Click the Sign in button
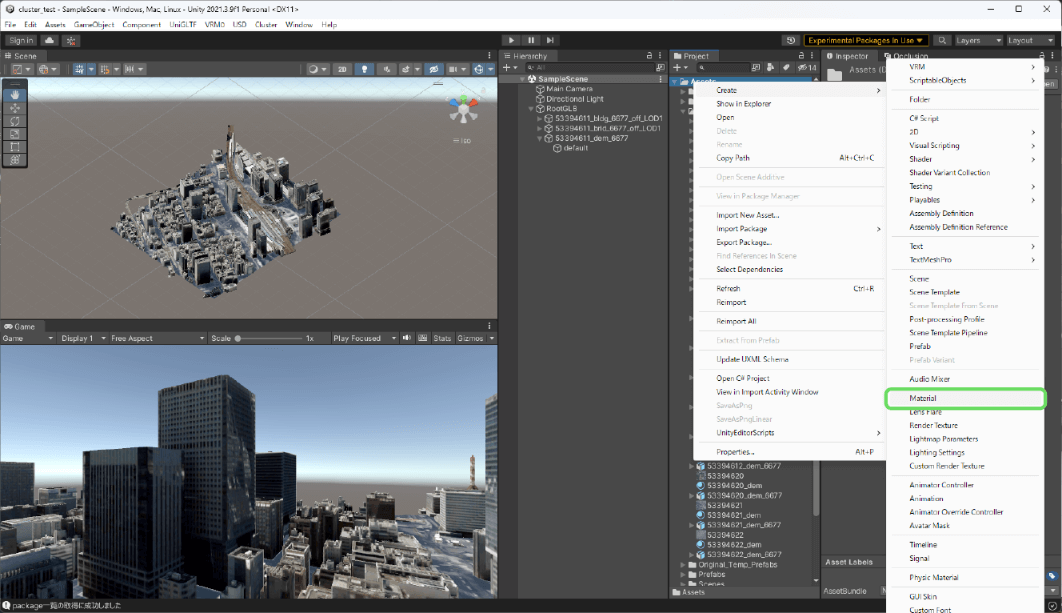 20,40
